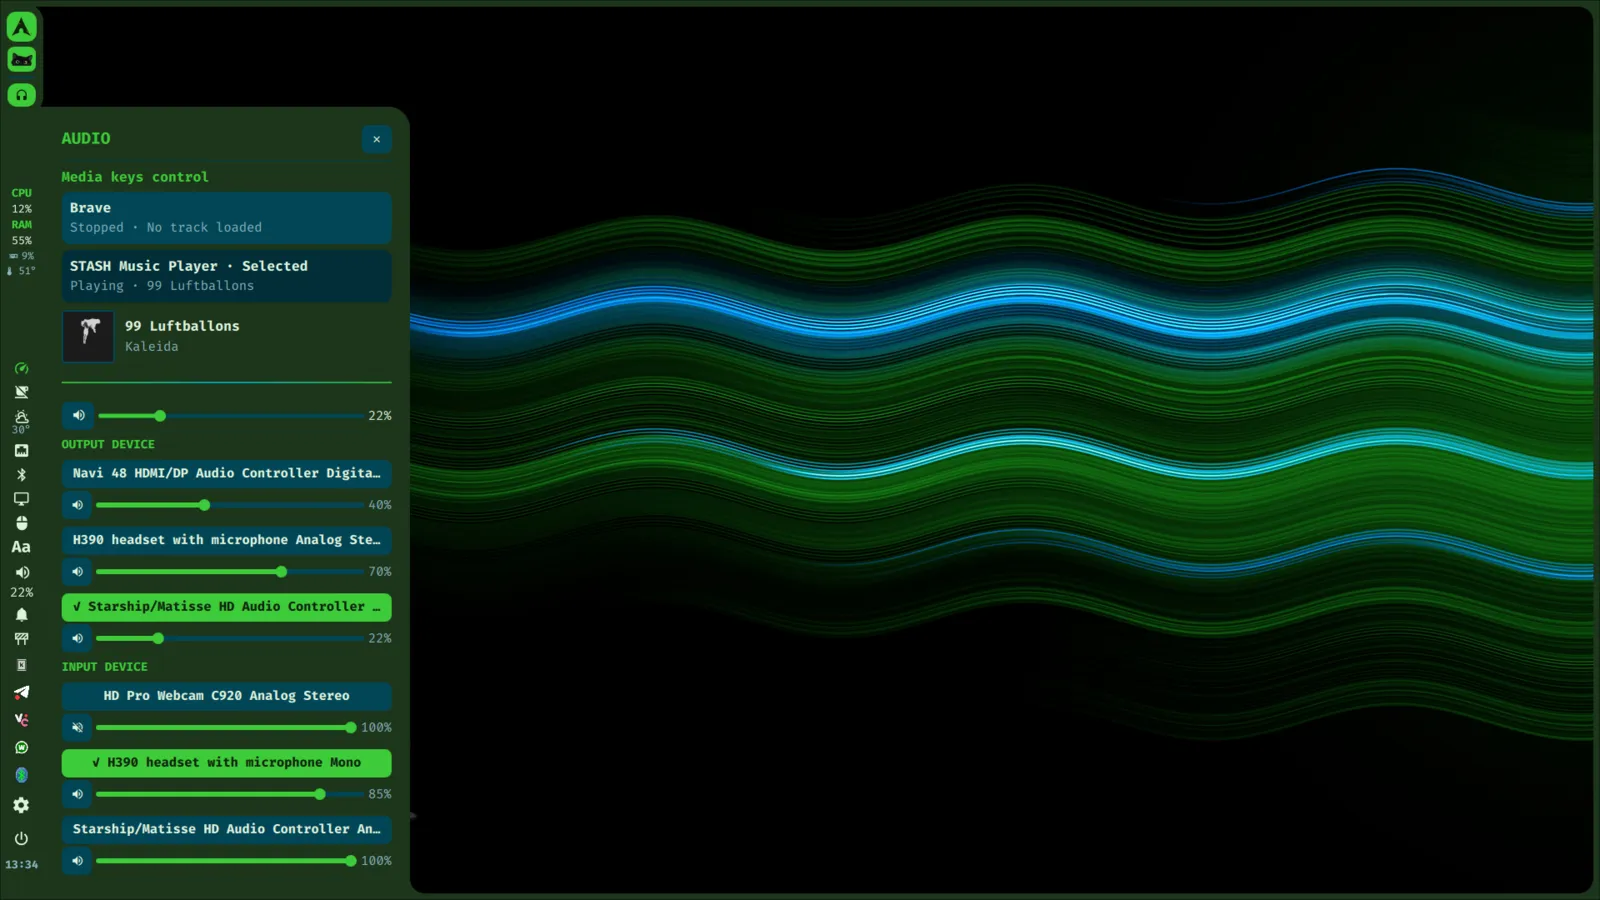This screenshot has height=900, width=1600.
Task: Click the black cat icon in sidebar
Action: tap(21, 60)
